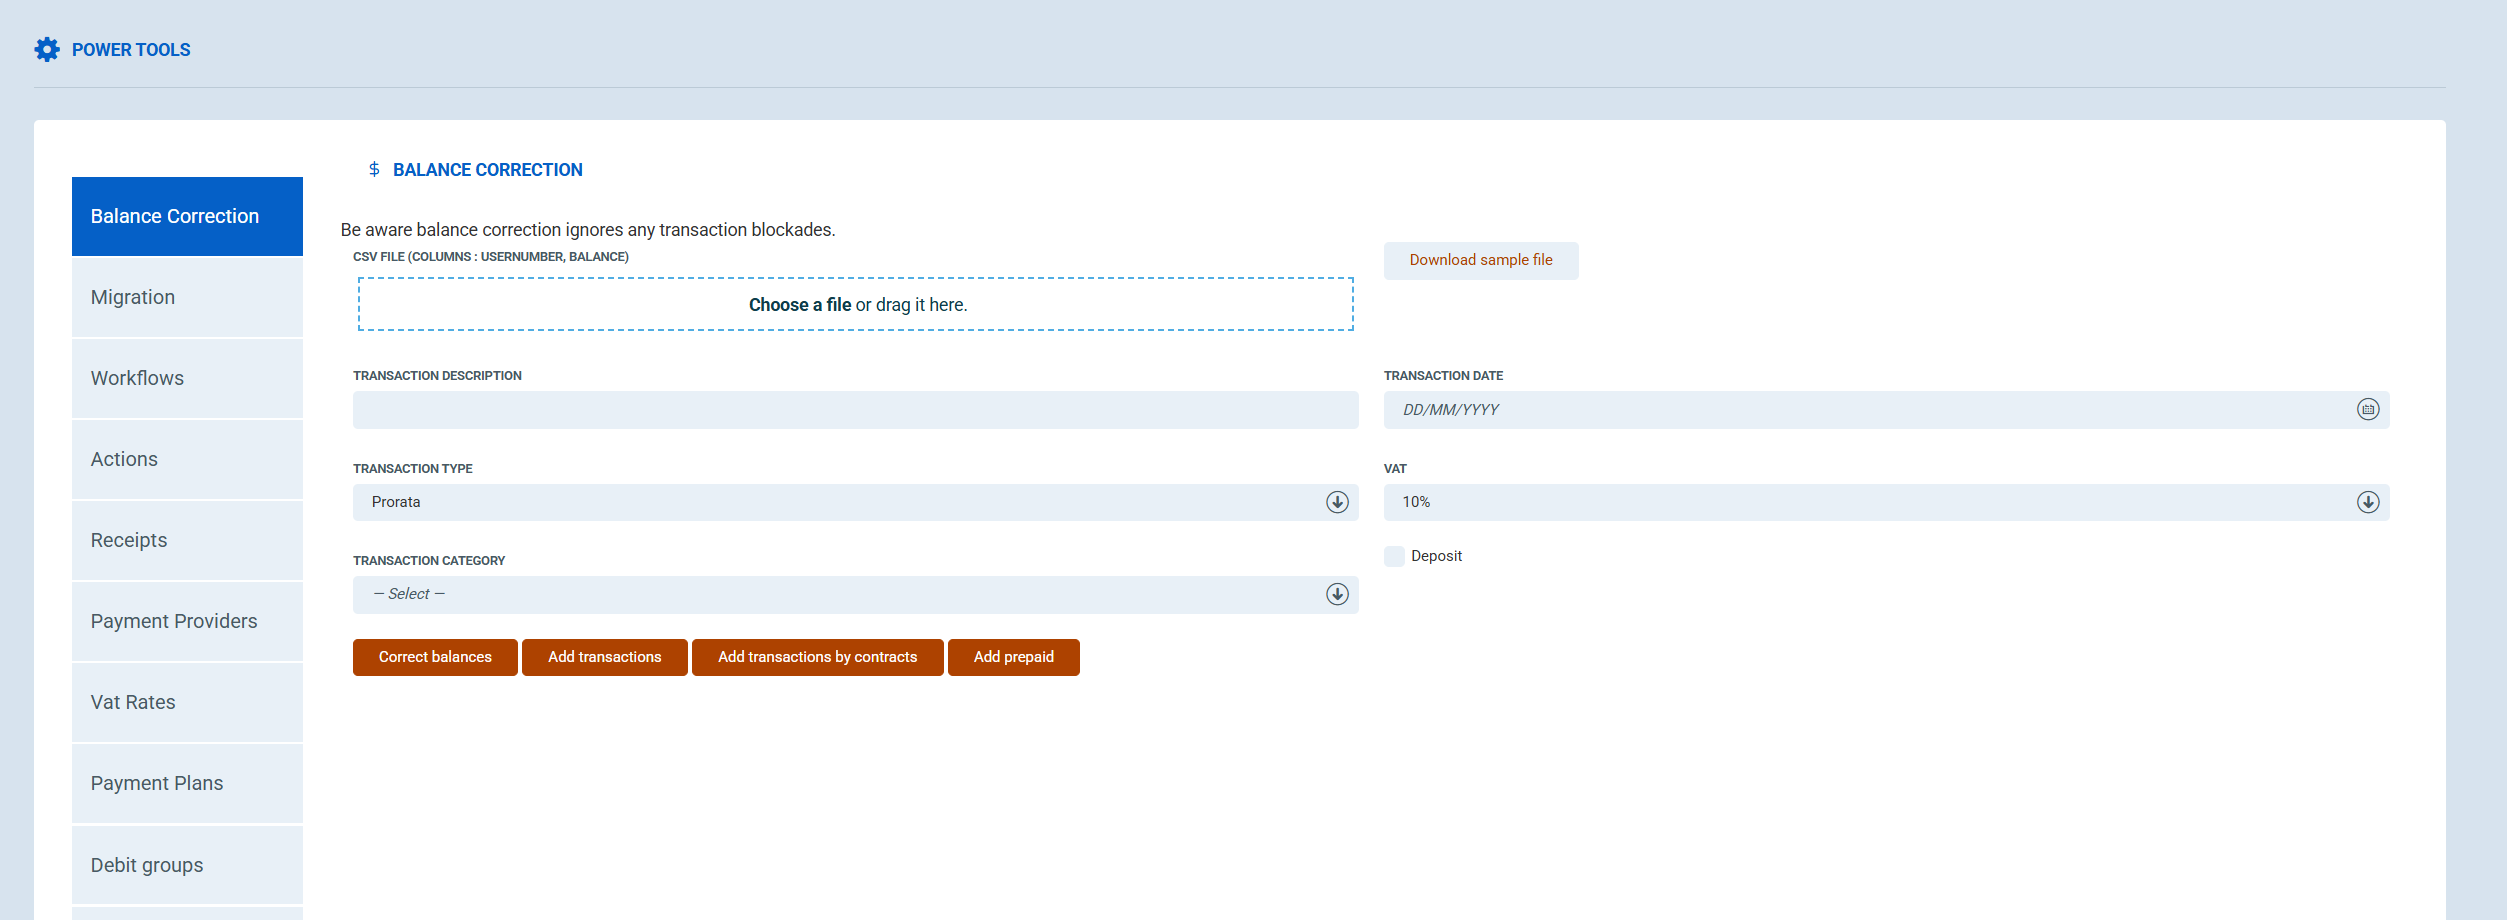Click Add transactions by contracts button
Viewport: 2507px width, 920px height.
point(817,657)
